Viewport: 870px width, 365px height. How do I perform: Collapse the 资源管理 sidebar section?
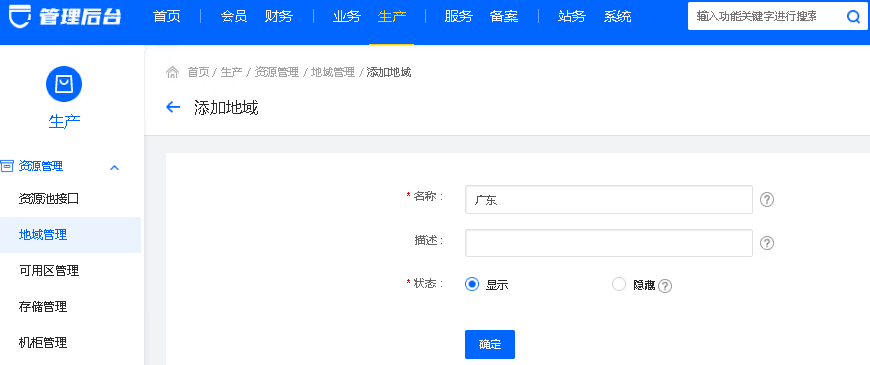(x=114, y=167)
